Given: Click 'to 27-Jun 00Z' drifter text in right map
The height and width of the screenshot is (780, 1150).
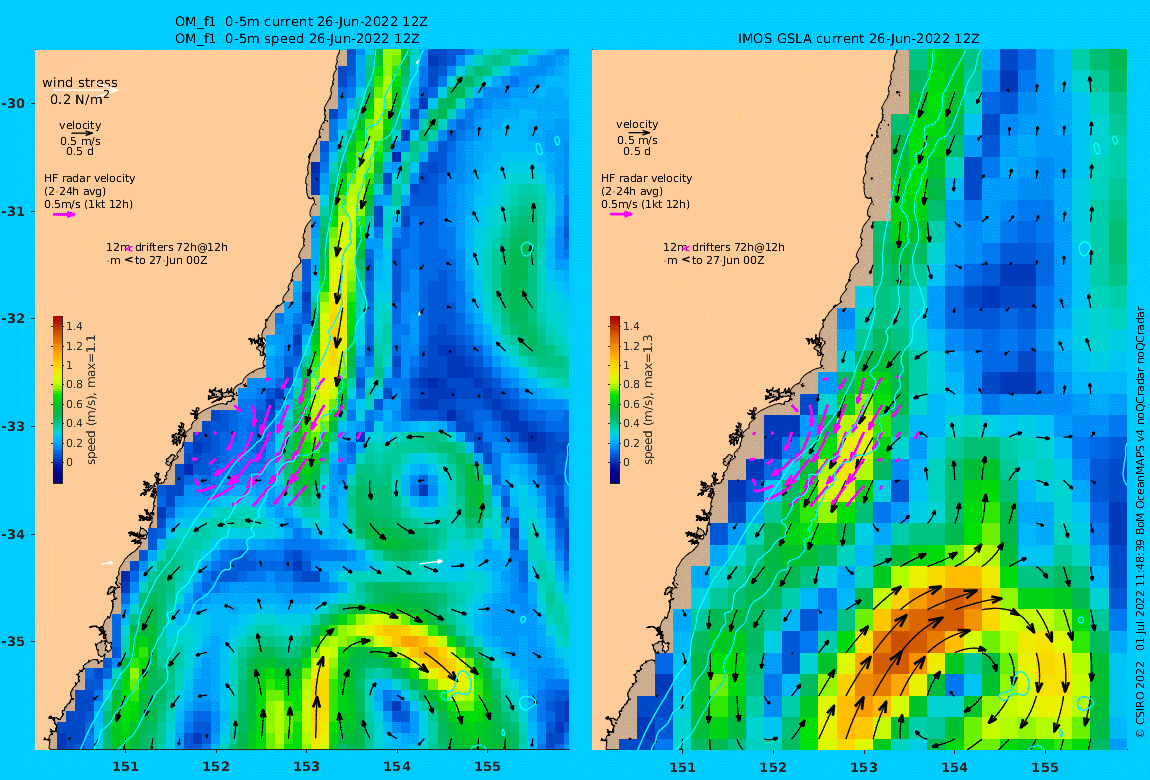Looking at the screenshot, I should 728,260.
